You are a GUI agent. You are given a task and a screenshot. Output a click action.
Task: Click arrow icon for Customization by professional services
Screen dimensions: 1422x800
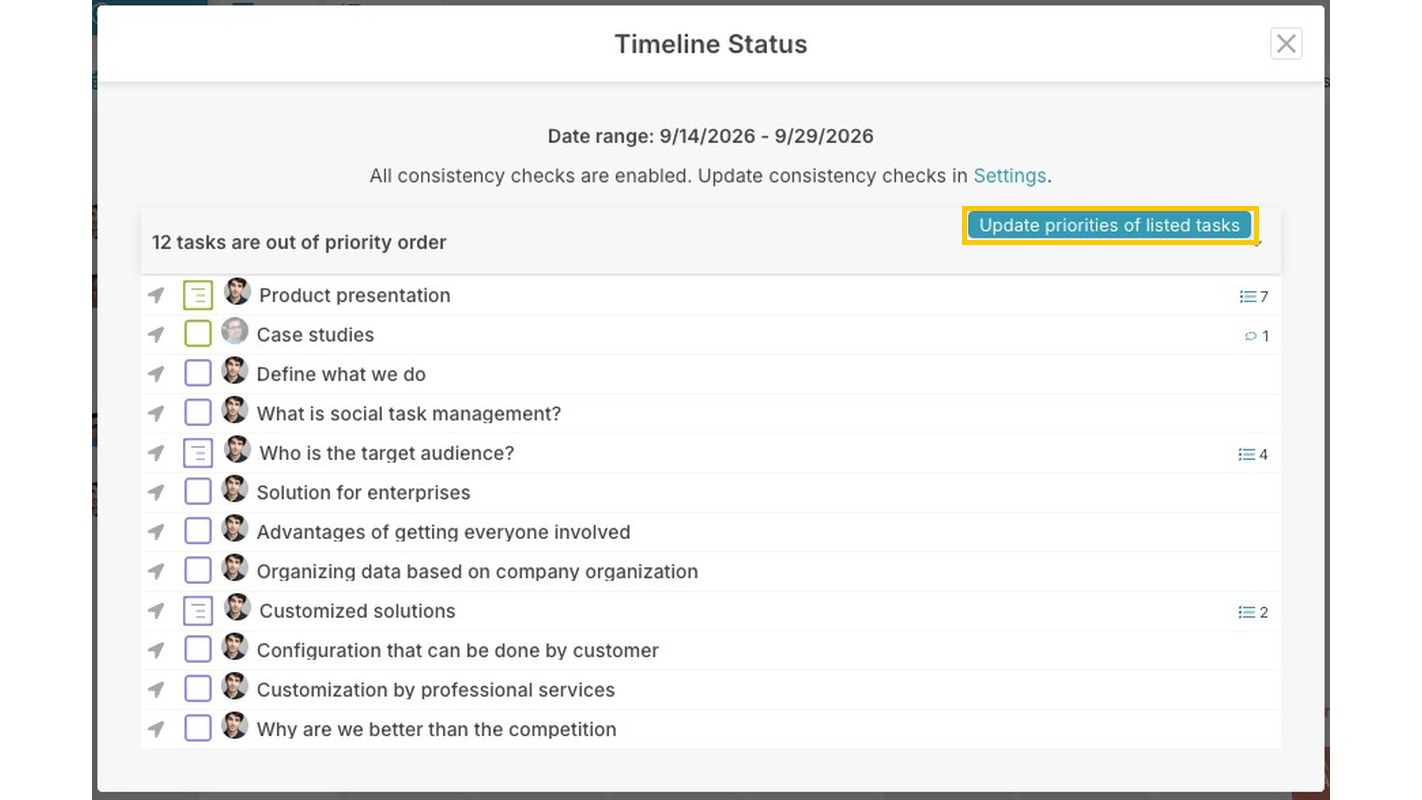(x=156, y=690)
